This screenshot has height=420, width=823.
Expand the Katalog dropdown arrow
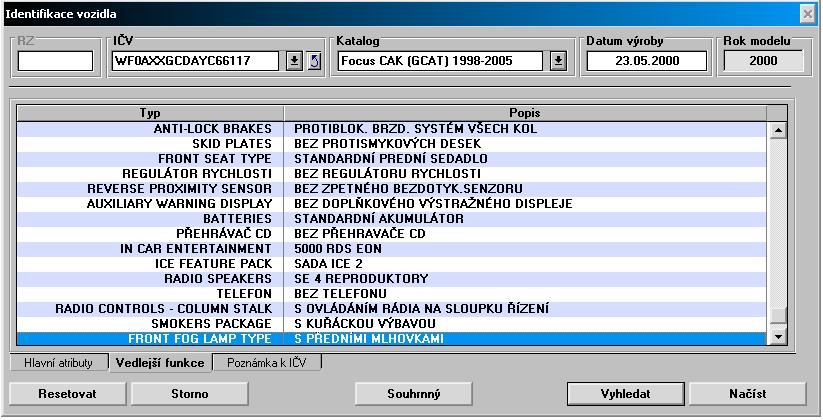[558, 61]
